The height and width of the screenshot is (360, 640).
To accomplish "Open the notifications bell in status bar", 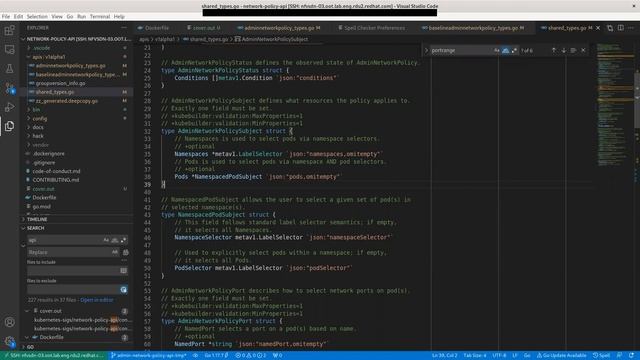I will pos(631,356).
